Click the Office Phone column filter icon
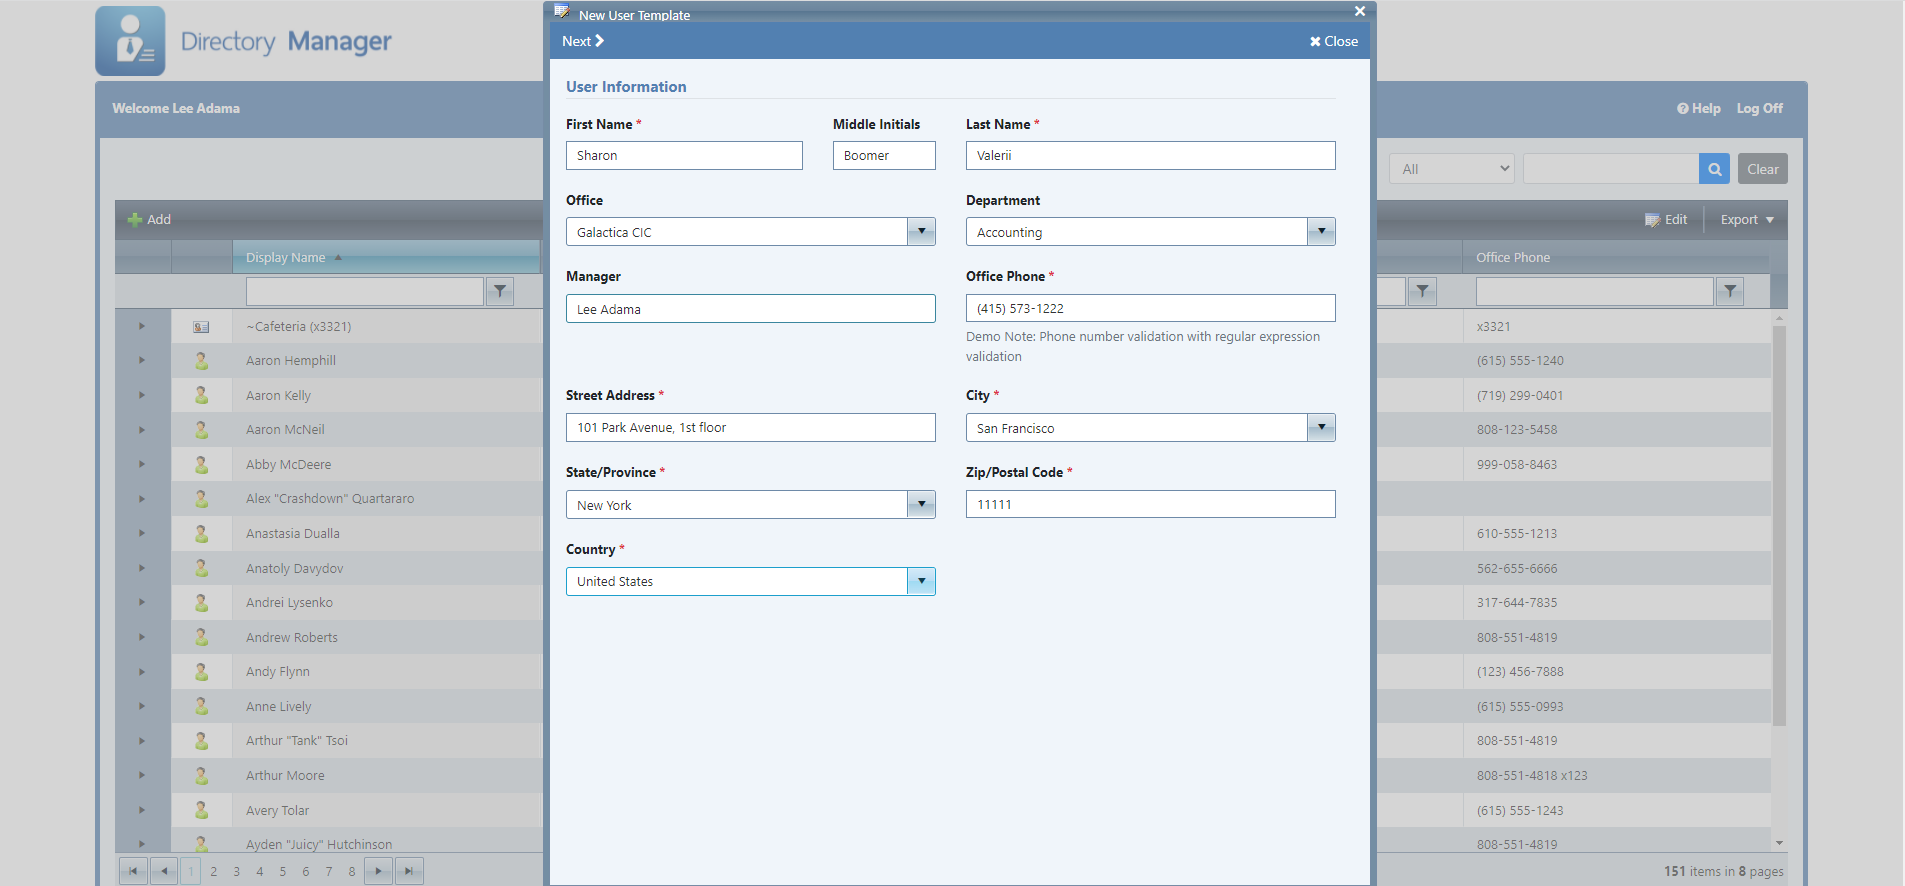The height and width of the screenshot is (886, 1905). click(x=1730, y=291)
